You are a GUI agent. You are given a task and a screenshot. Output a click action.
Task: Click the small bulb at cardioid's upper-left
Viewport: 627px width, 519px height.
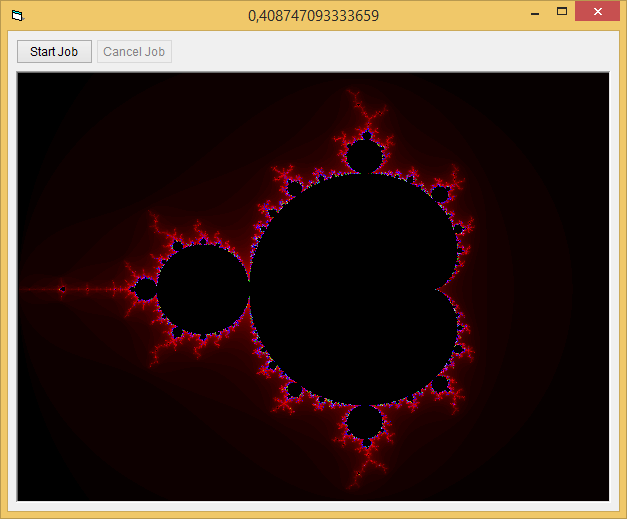point(294,188)
